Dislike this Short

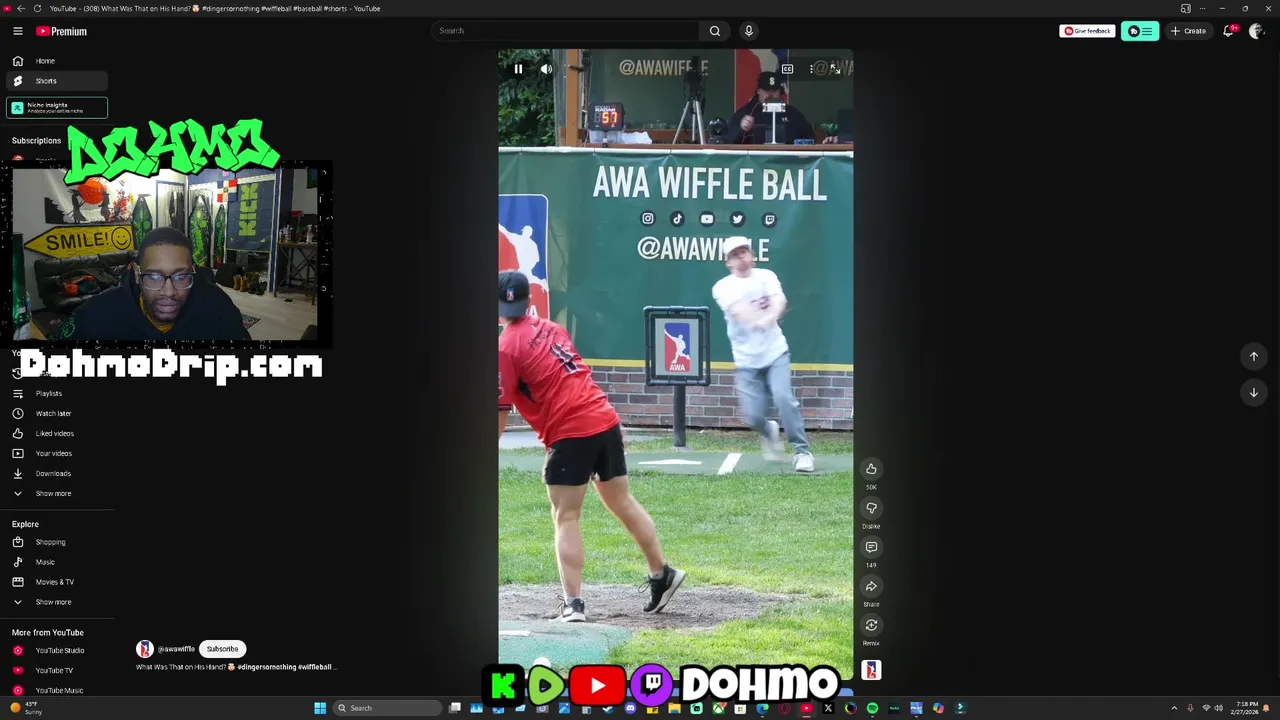pos(871,508)
